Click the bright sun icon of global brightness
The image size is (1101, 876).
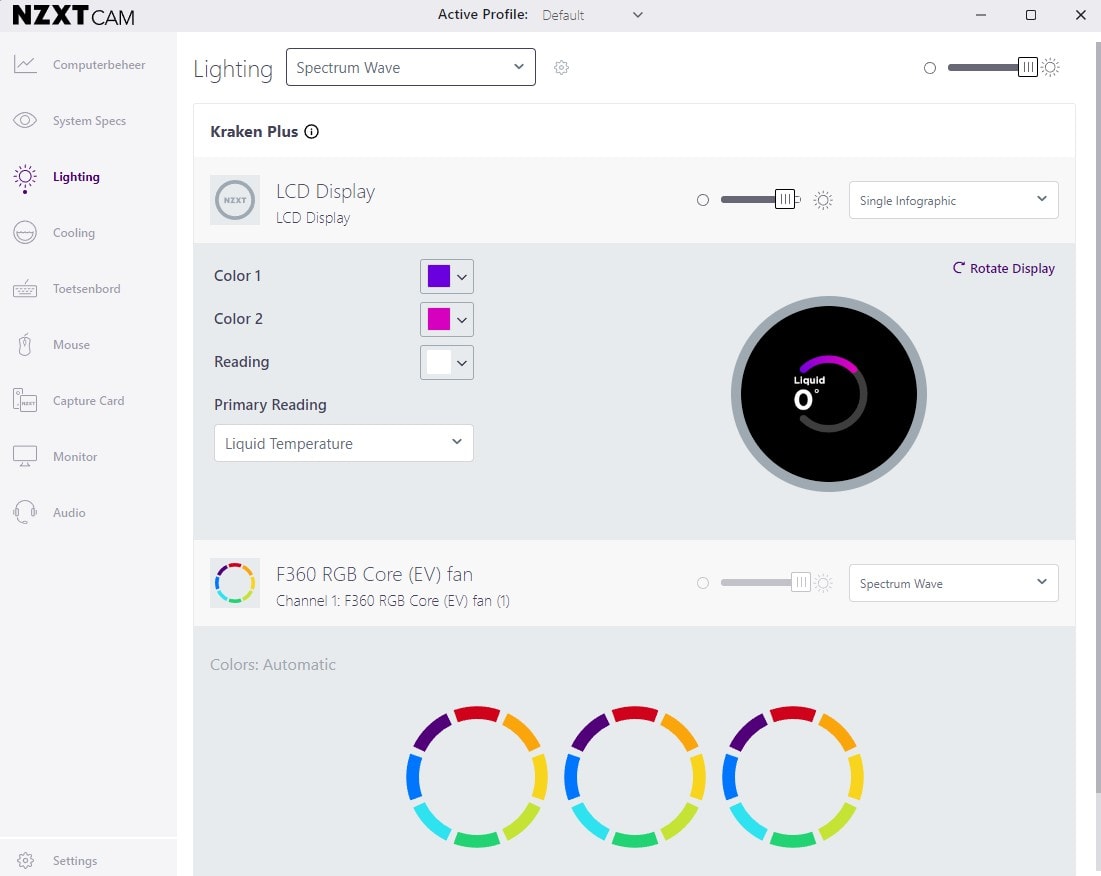[x=1050, y=67]
